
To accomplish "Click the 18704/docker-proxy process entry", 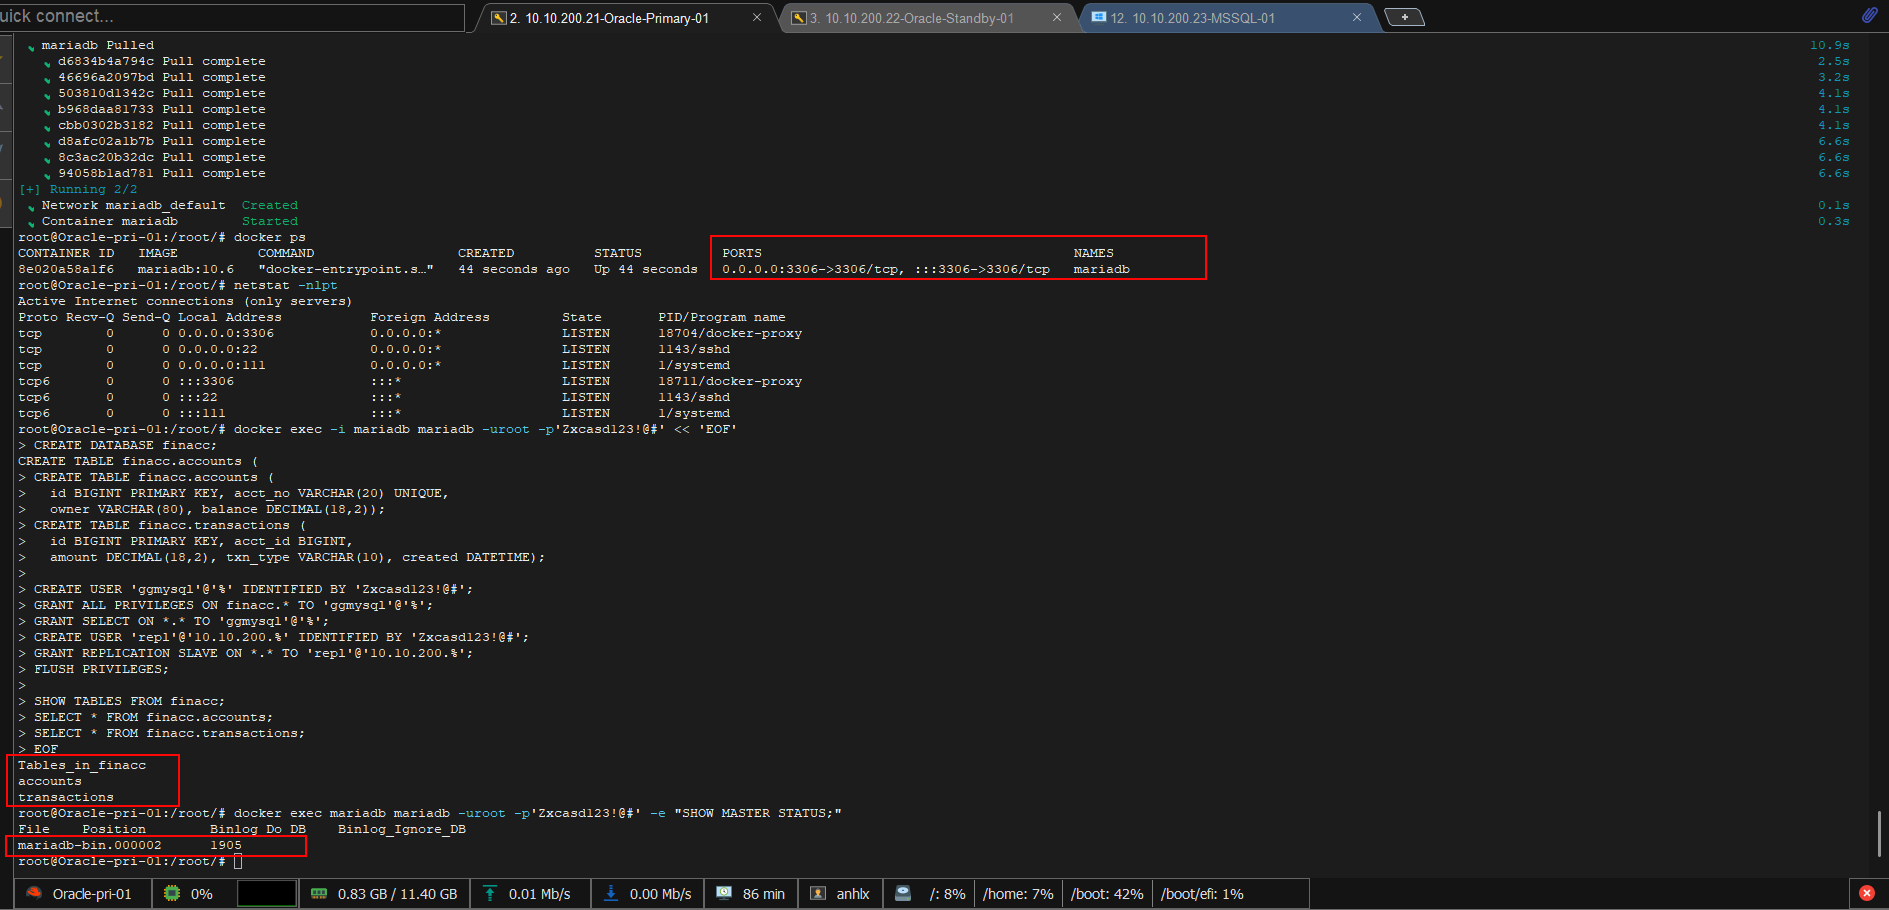I will click(x=730, y=333).
